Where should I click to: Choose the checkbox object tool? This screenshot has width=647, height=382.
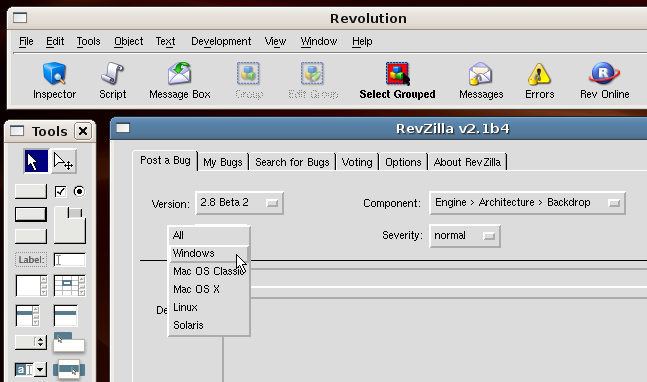coord(60,191)
